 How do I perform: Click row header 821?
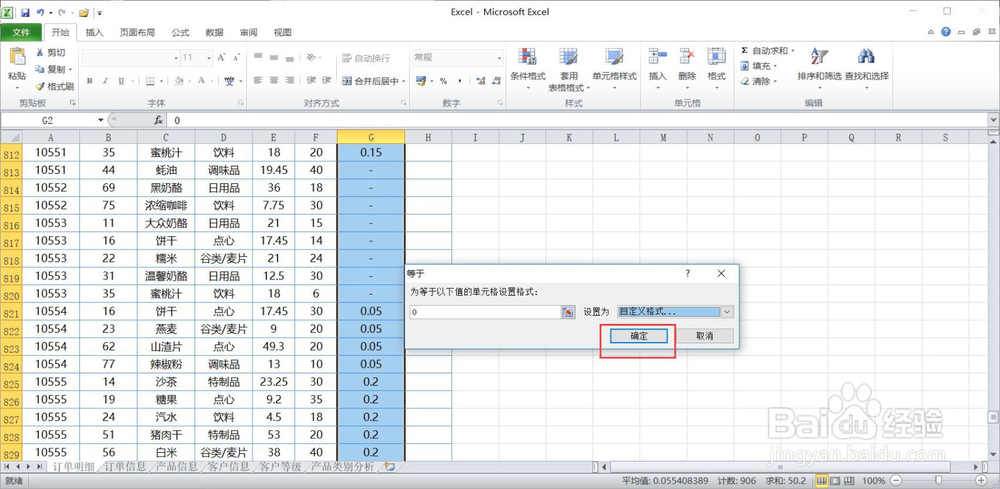[11, 312]
